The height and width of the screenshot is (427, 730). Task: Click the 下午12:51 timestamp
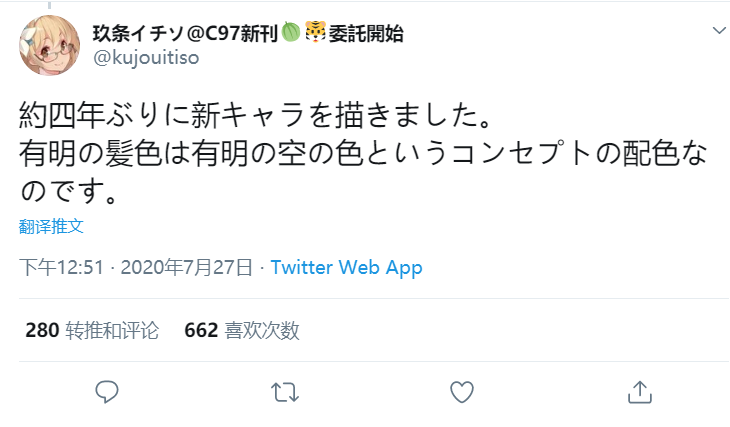click(61, 268)
